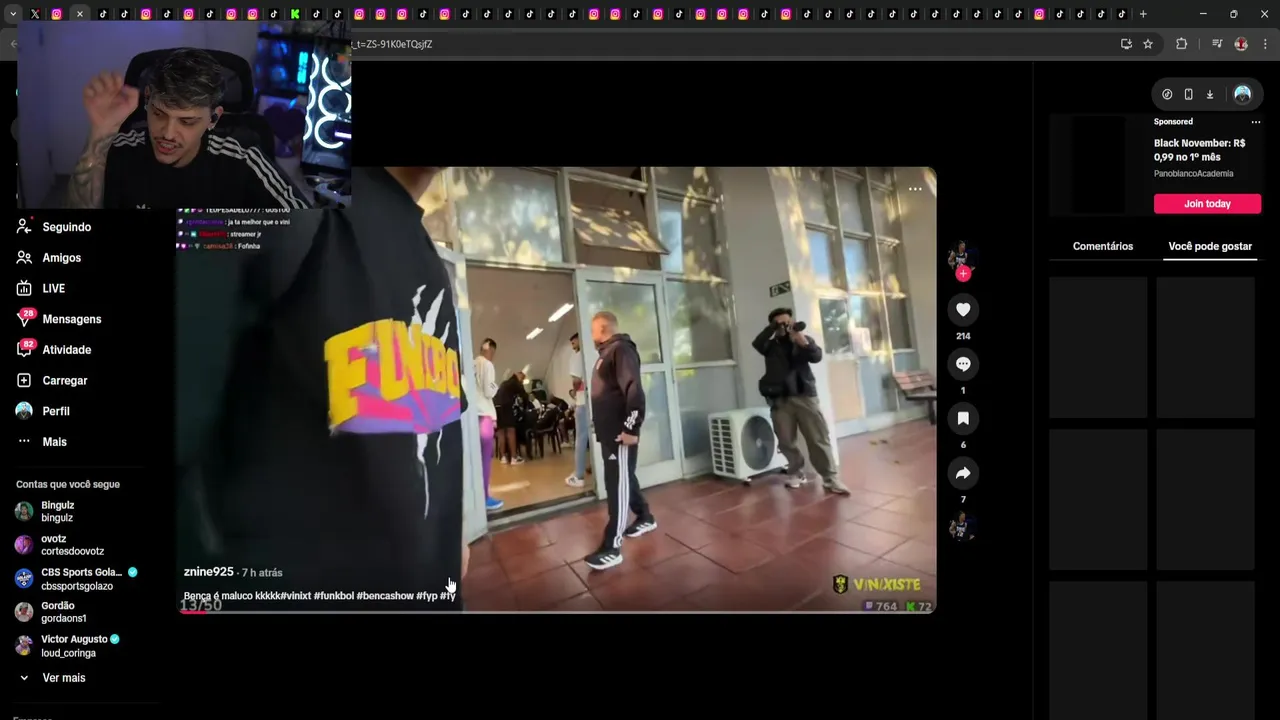Open the TikTok account avatar menu

(1242, 94)
